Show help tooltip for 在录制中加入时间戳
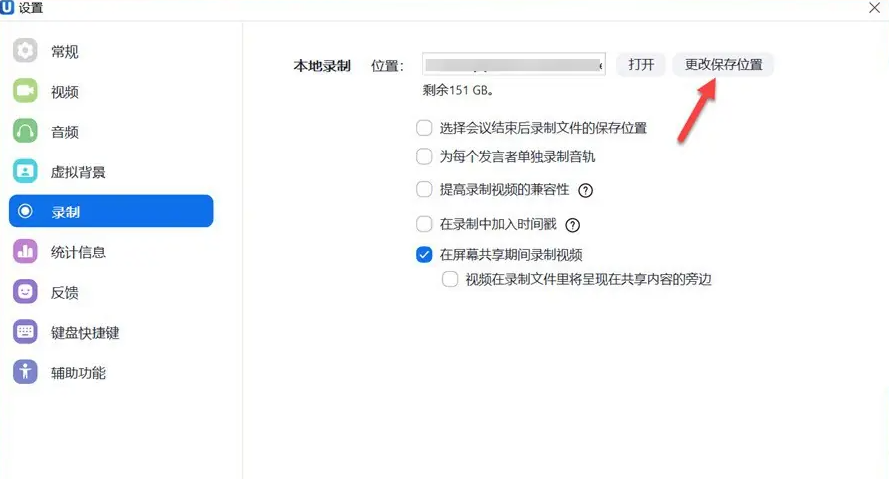This screenshot has height=479, width=889. pyautogui.click(x=573, y=225)
